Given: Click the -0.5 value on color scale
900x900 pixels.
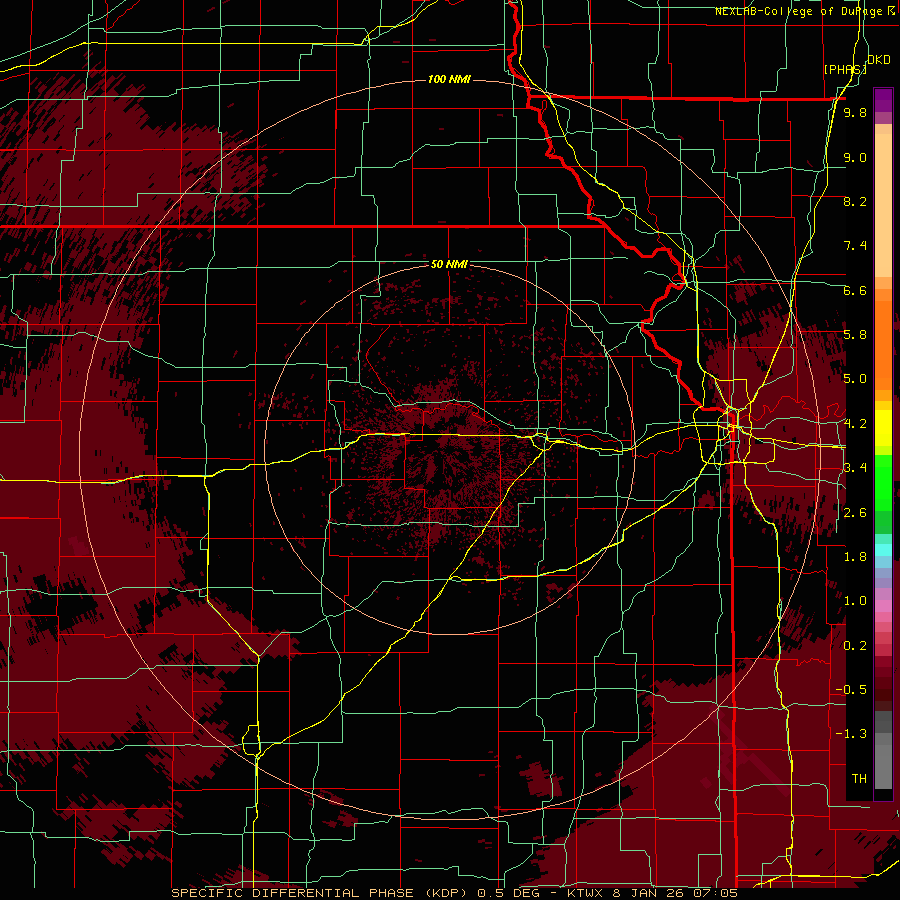Looking at the screenshot, I should (851, 690).
